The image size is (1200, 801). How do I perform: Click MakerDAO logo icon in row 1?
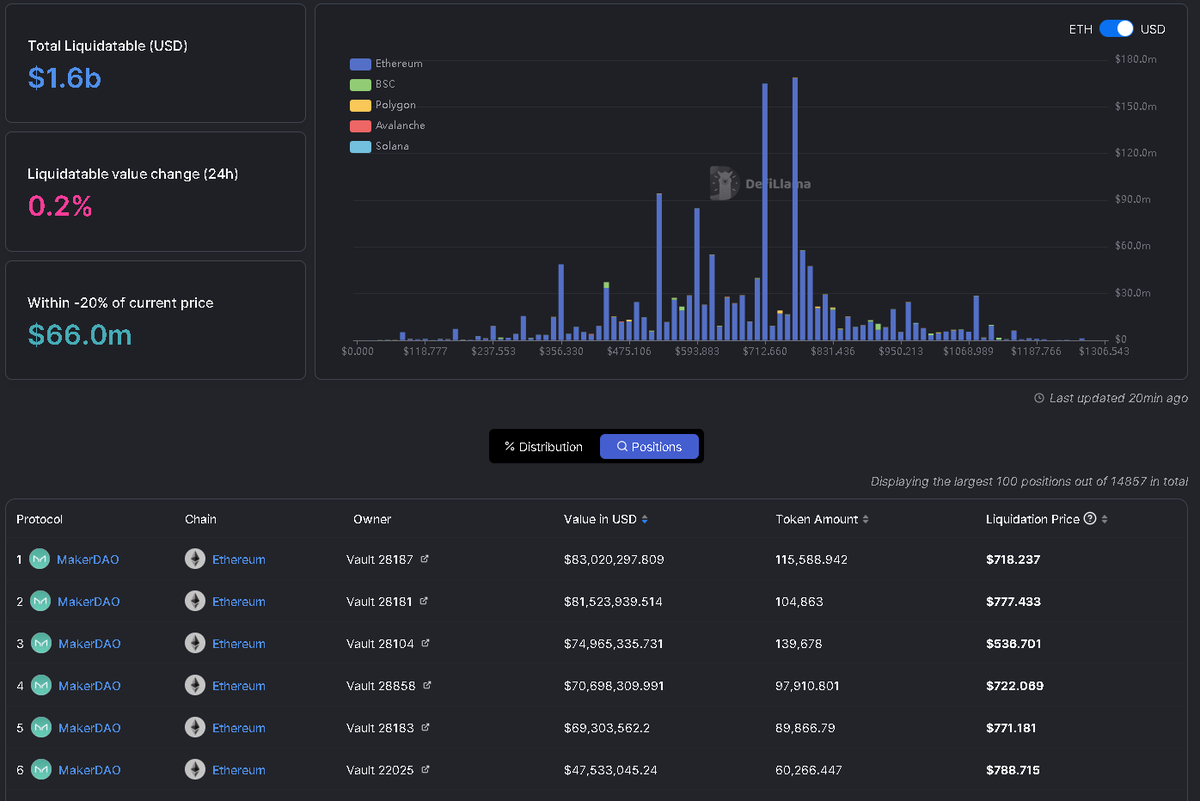click(40, 559)
